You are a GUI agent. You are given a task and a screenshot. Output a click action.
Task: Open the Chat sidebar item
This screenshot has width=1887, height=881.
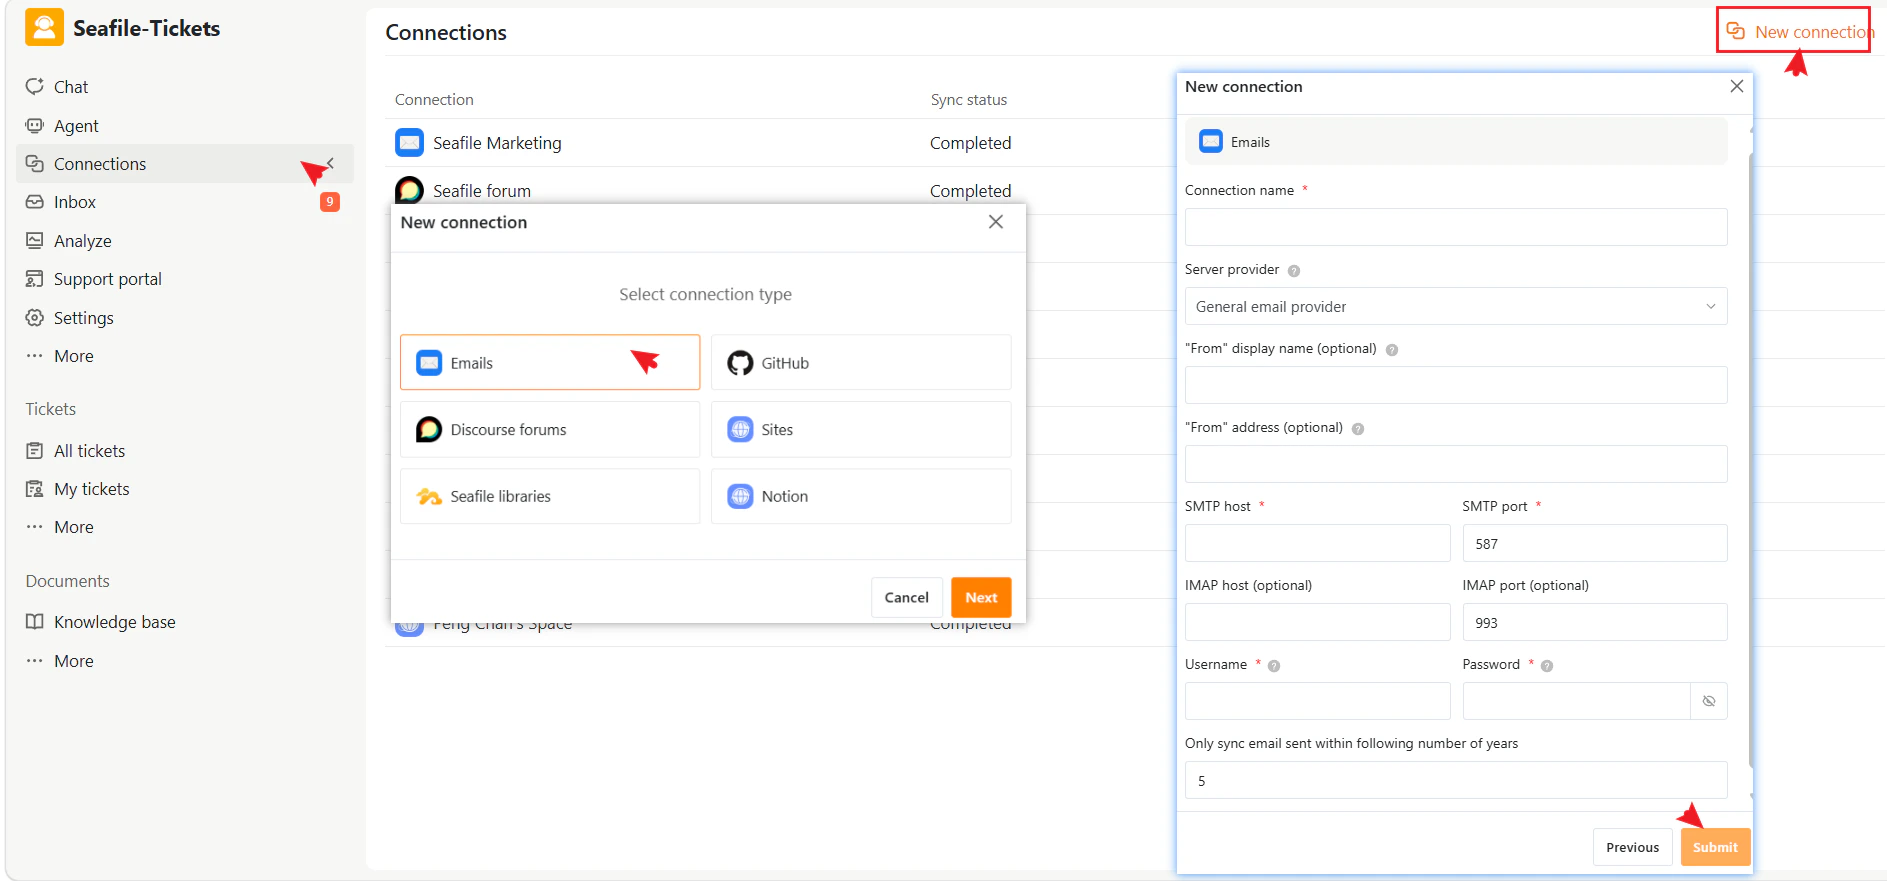click(70, 87)
